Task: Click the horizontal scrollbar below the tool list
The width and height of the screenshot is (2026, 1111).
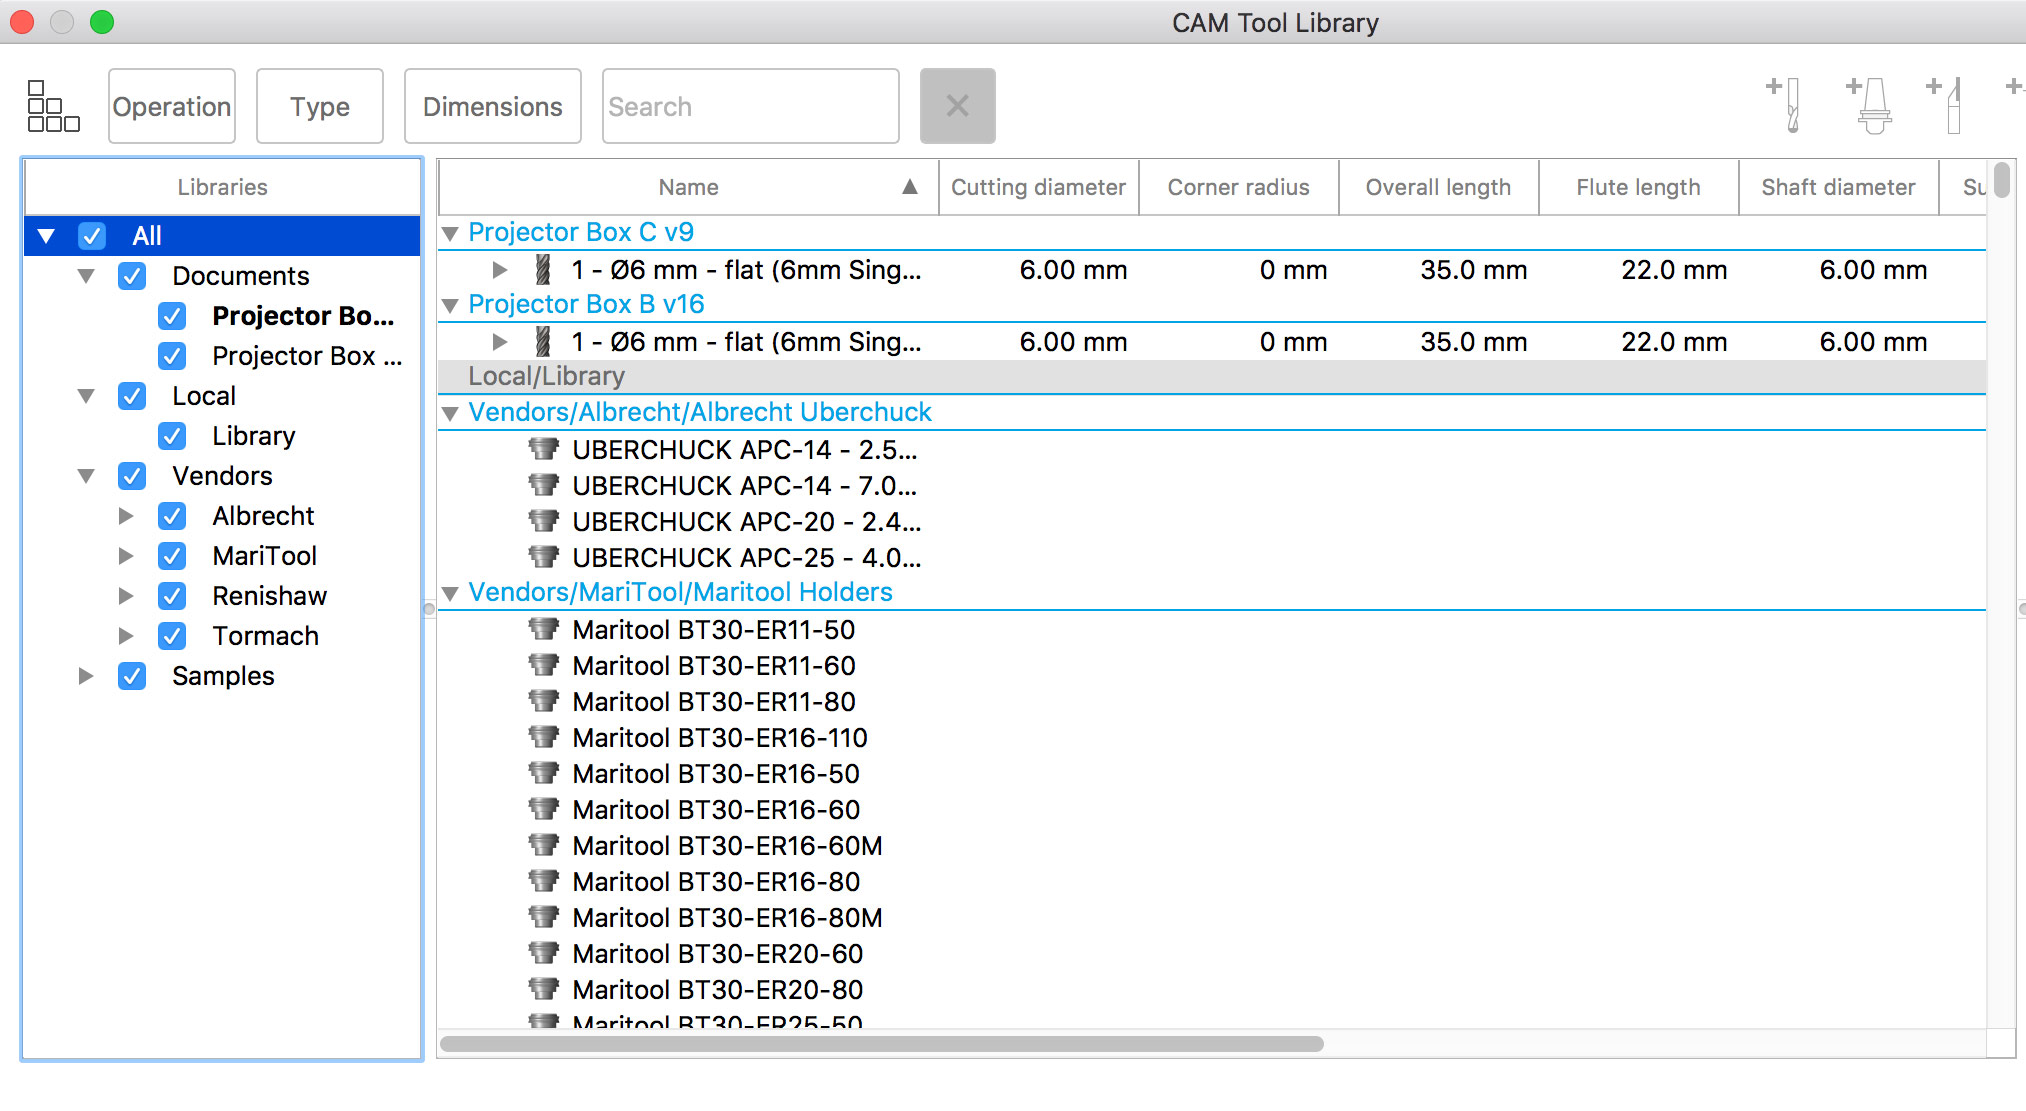Action: tap(880, 1043)
